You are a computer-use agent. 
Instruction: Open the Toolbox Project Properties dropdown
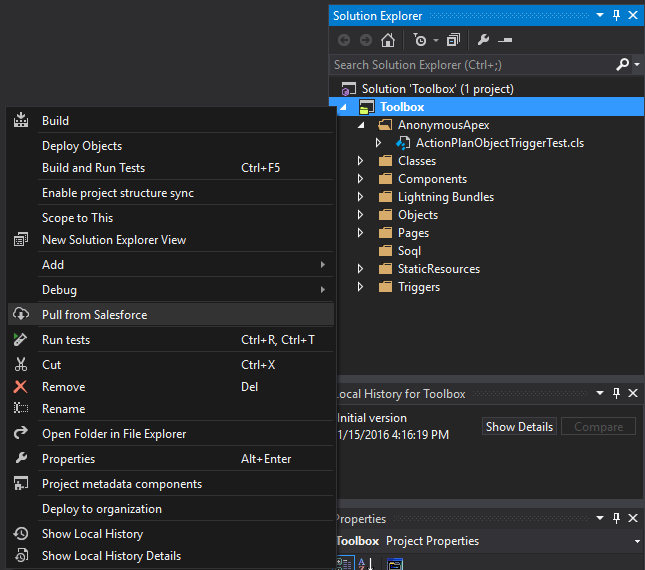tap(638, 541)
